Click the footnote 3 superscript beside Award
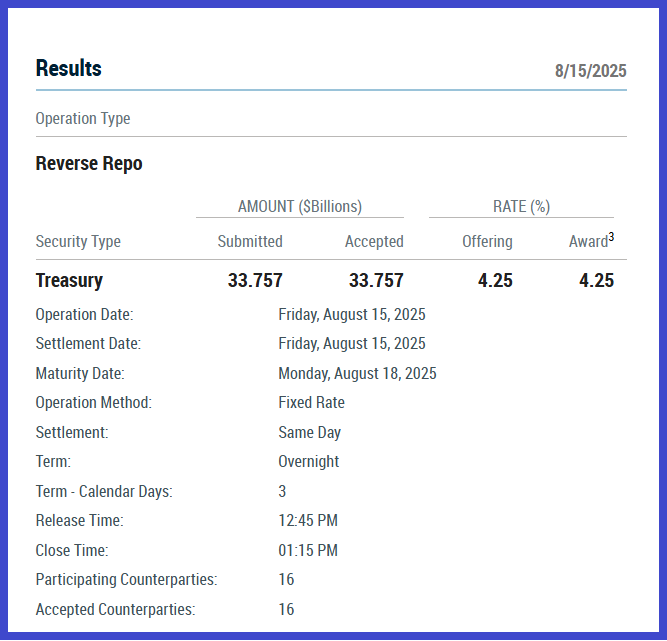Viewport: 667px width, 641px height. 611,237
